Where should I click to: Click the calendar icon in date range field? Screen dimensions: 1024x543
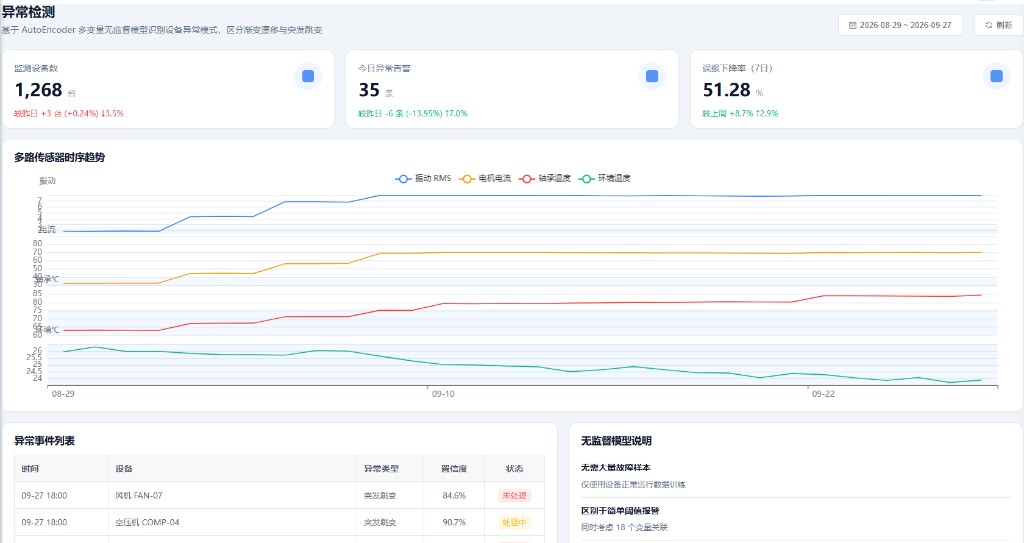pos(852,25)
